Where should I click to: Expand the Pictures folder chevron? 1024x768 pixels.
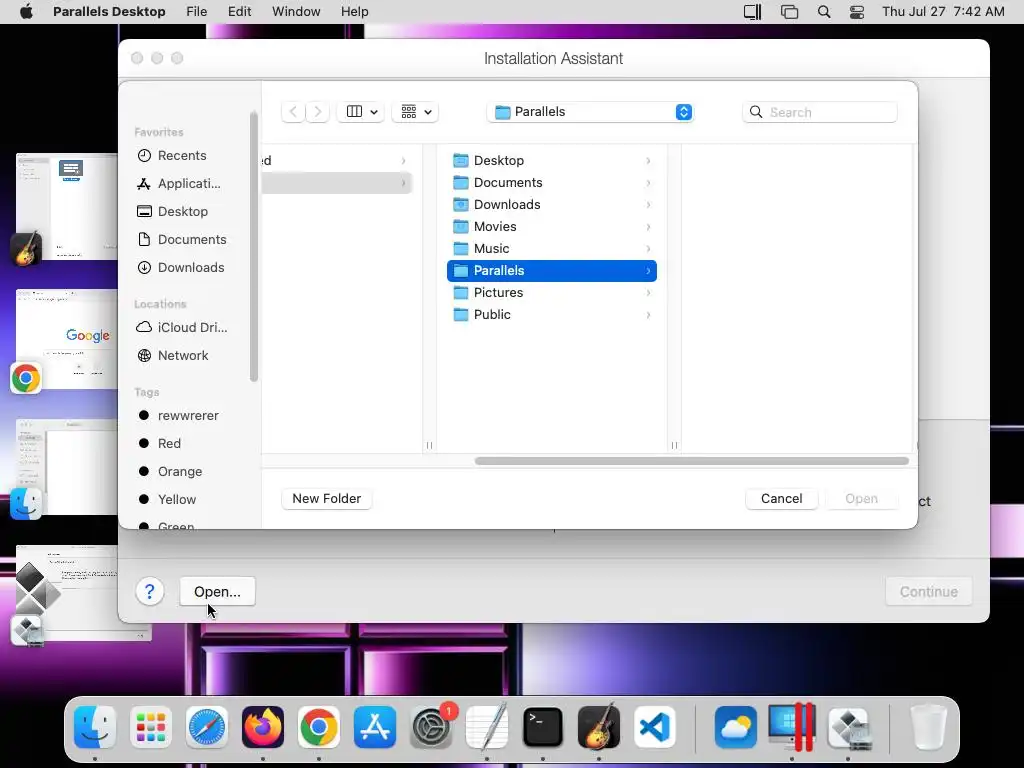tap(648, 293)
